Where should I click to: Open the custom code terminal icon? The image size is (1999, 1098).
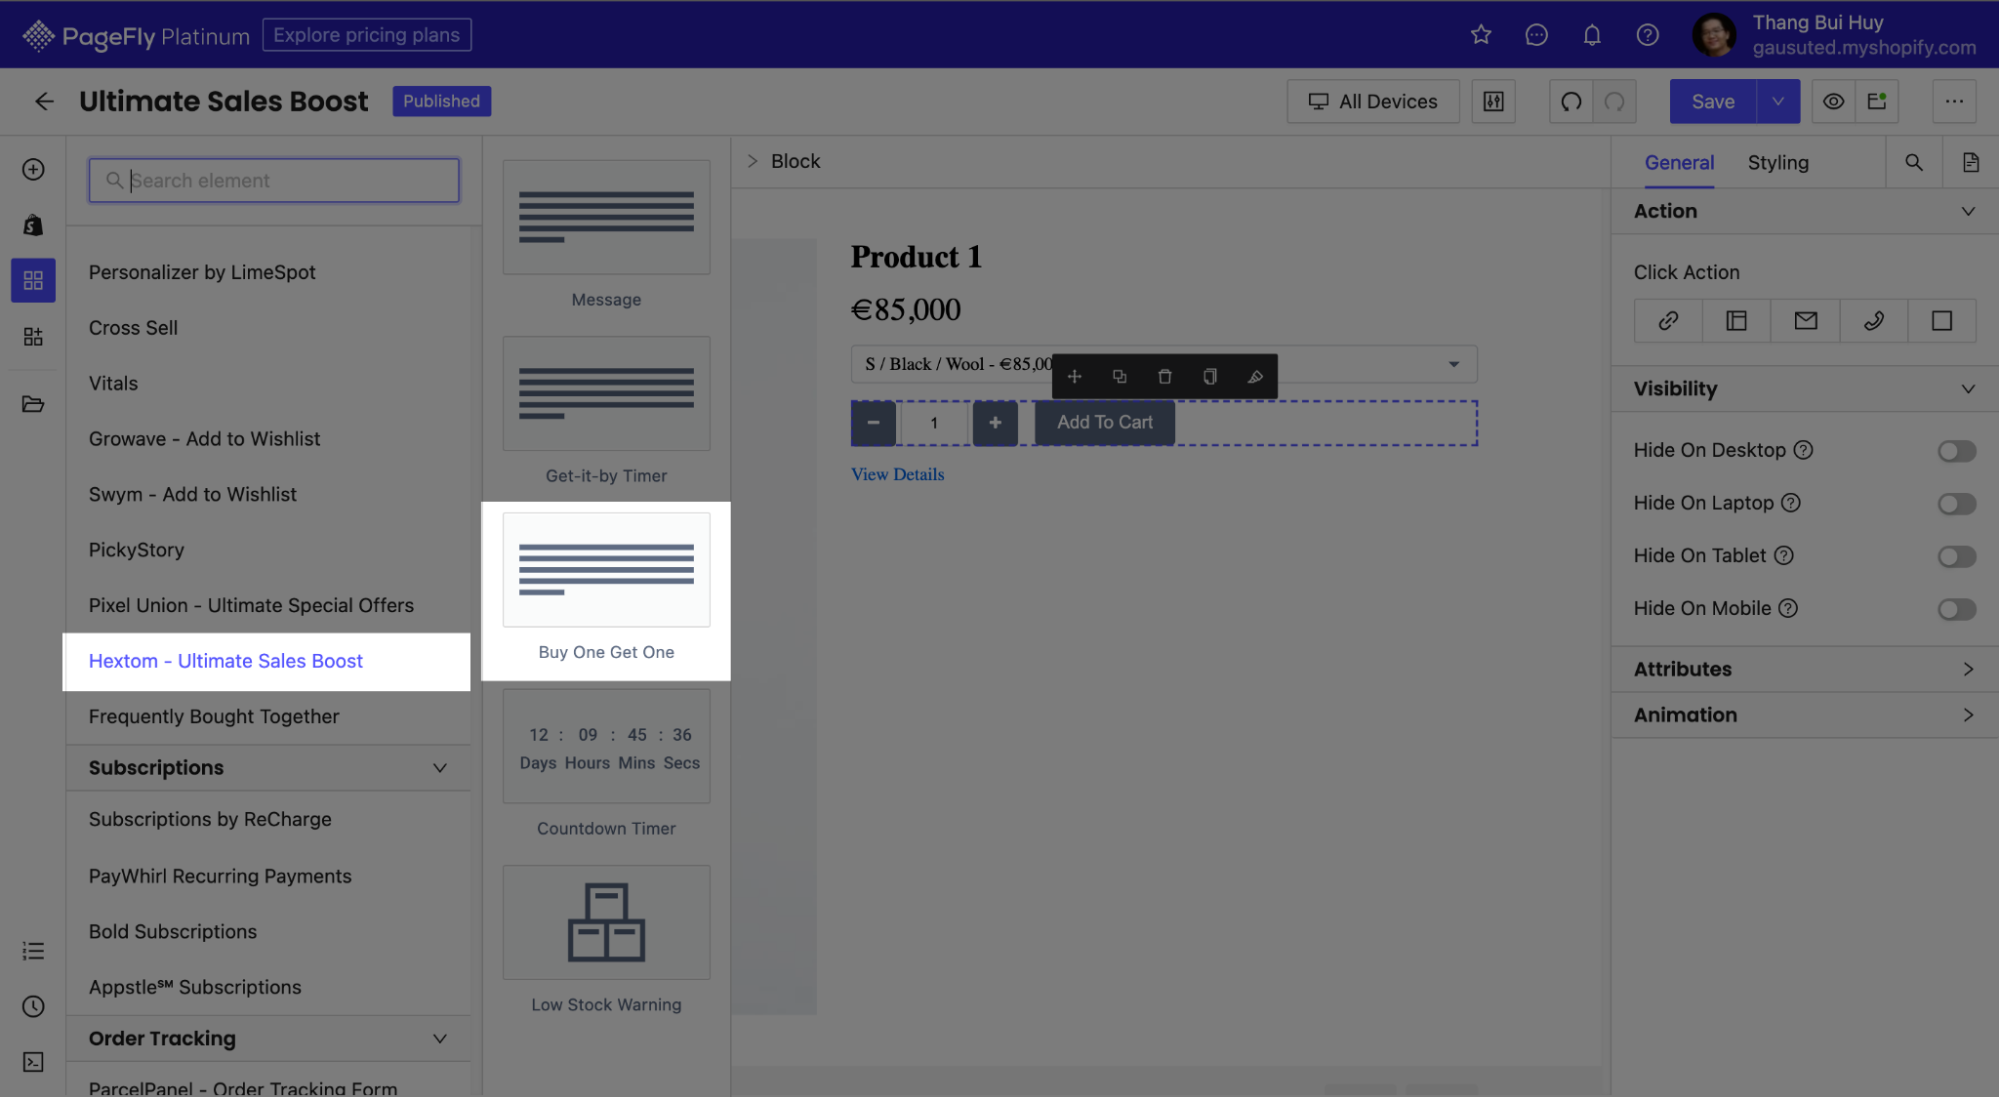tap(33, 1062)
